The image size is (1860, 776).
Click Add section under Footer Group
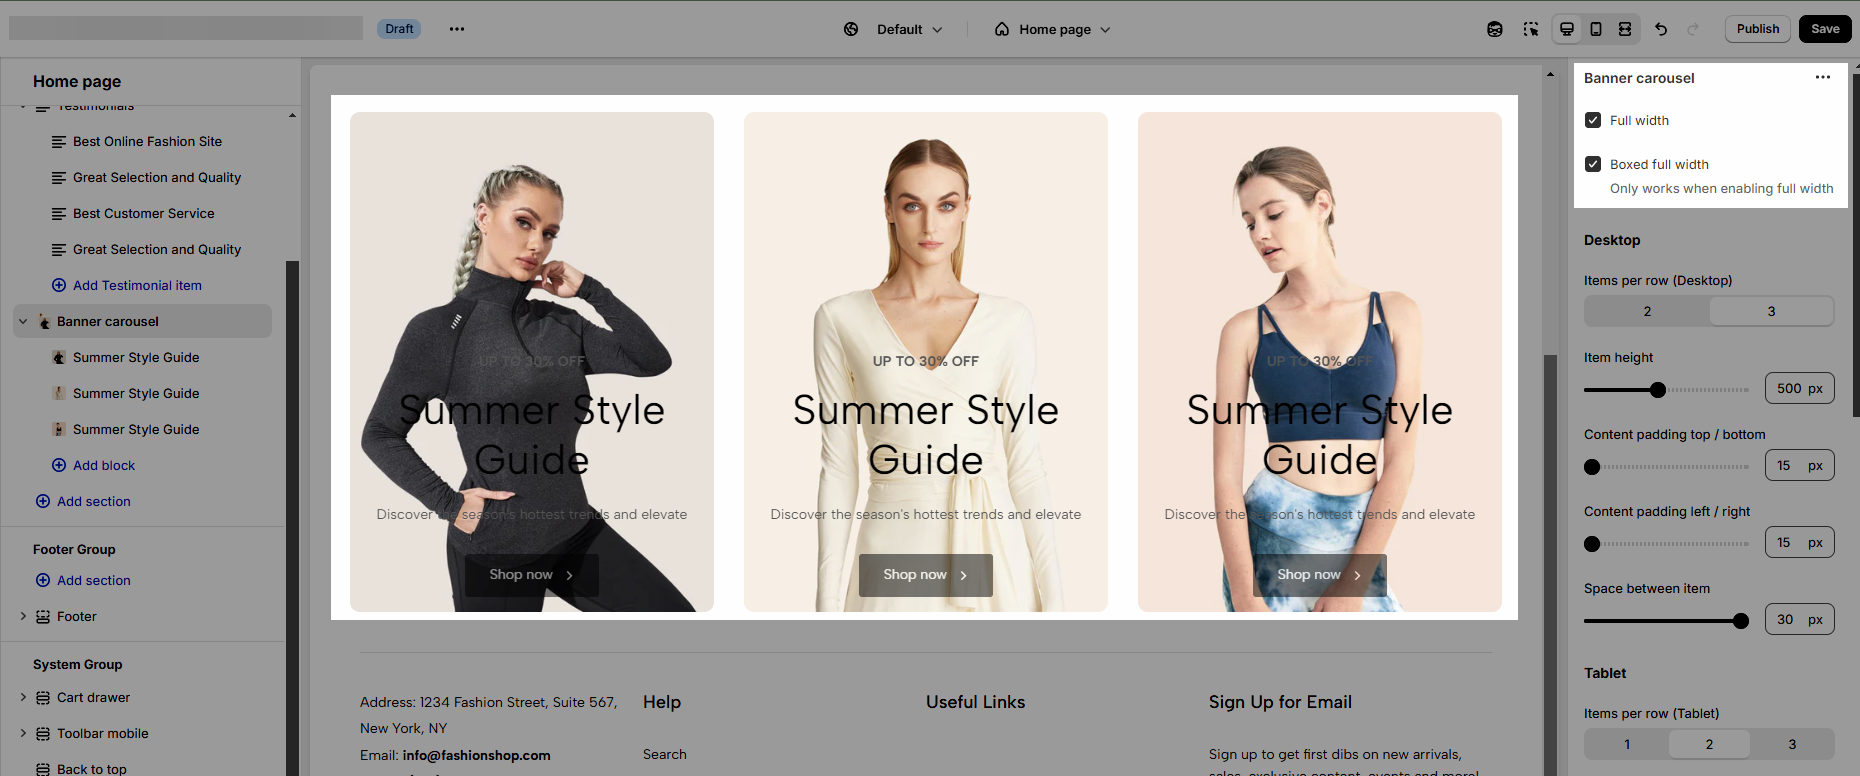coord(93,581)
